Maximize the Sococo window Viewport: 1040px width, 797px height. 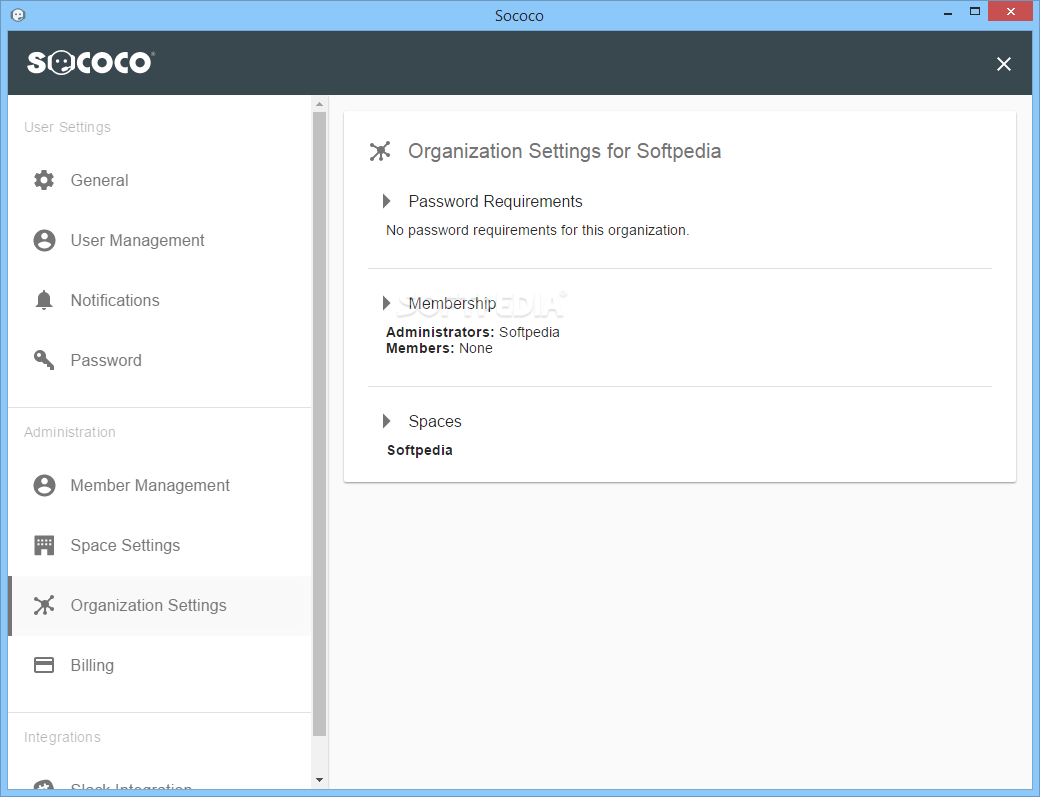click(974, 12)
